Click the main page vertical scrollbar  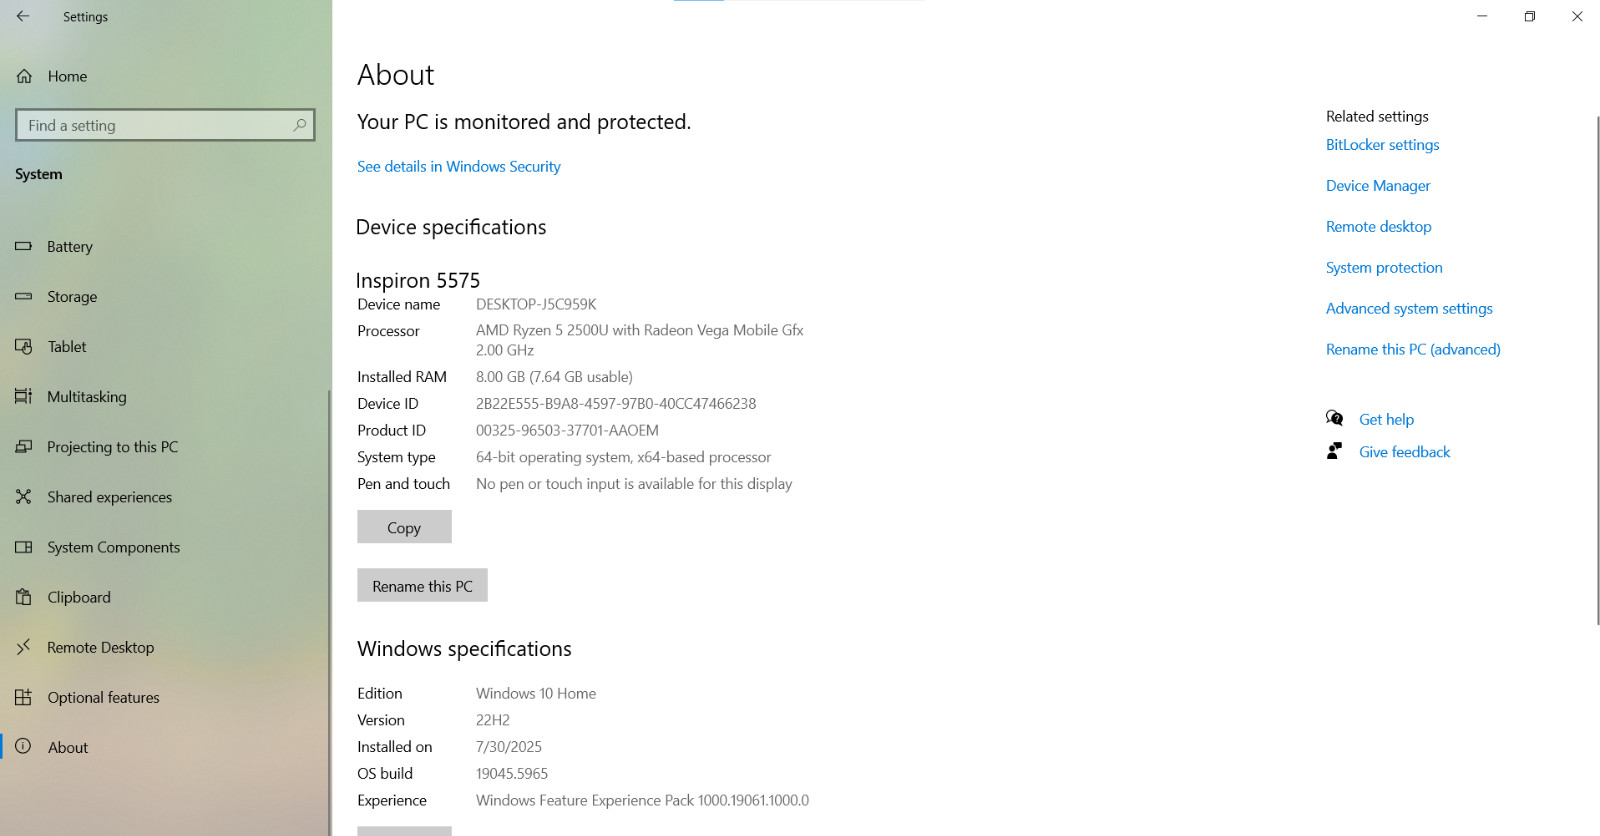(1597, 370)
